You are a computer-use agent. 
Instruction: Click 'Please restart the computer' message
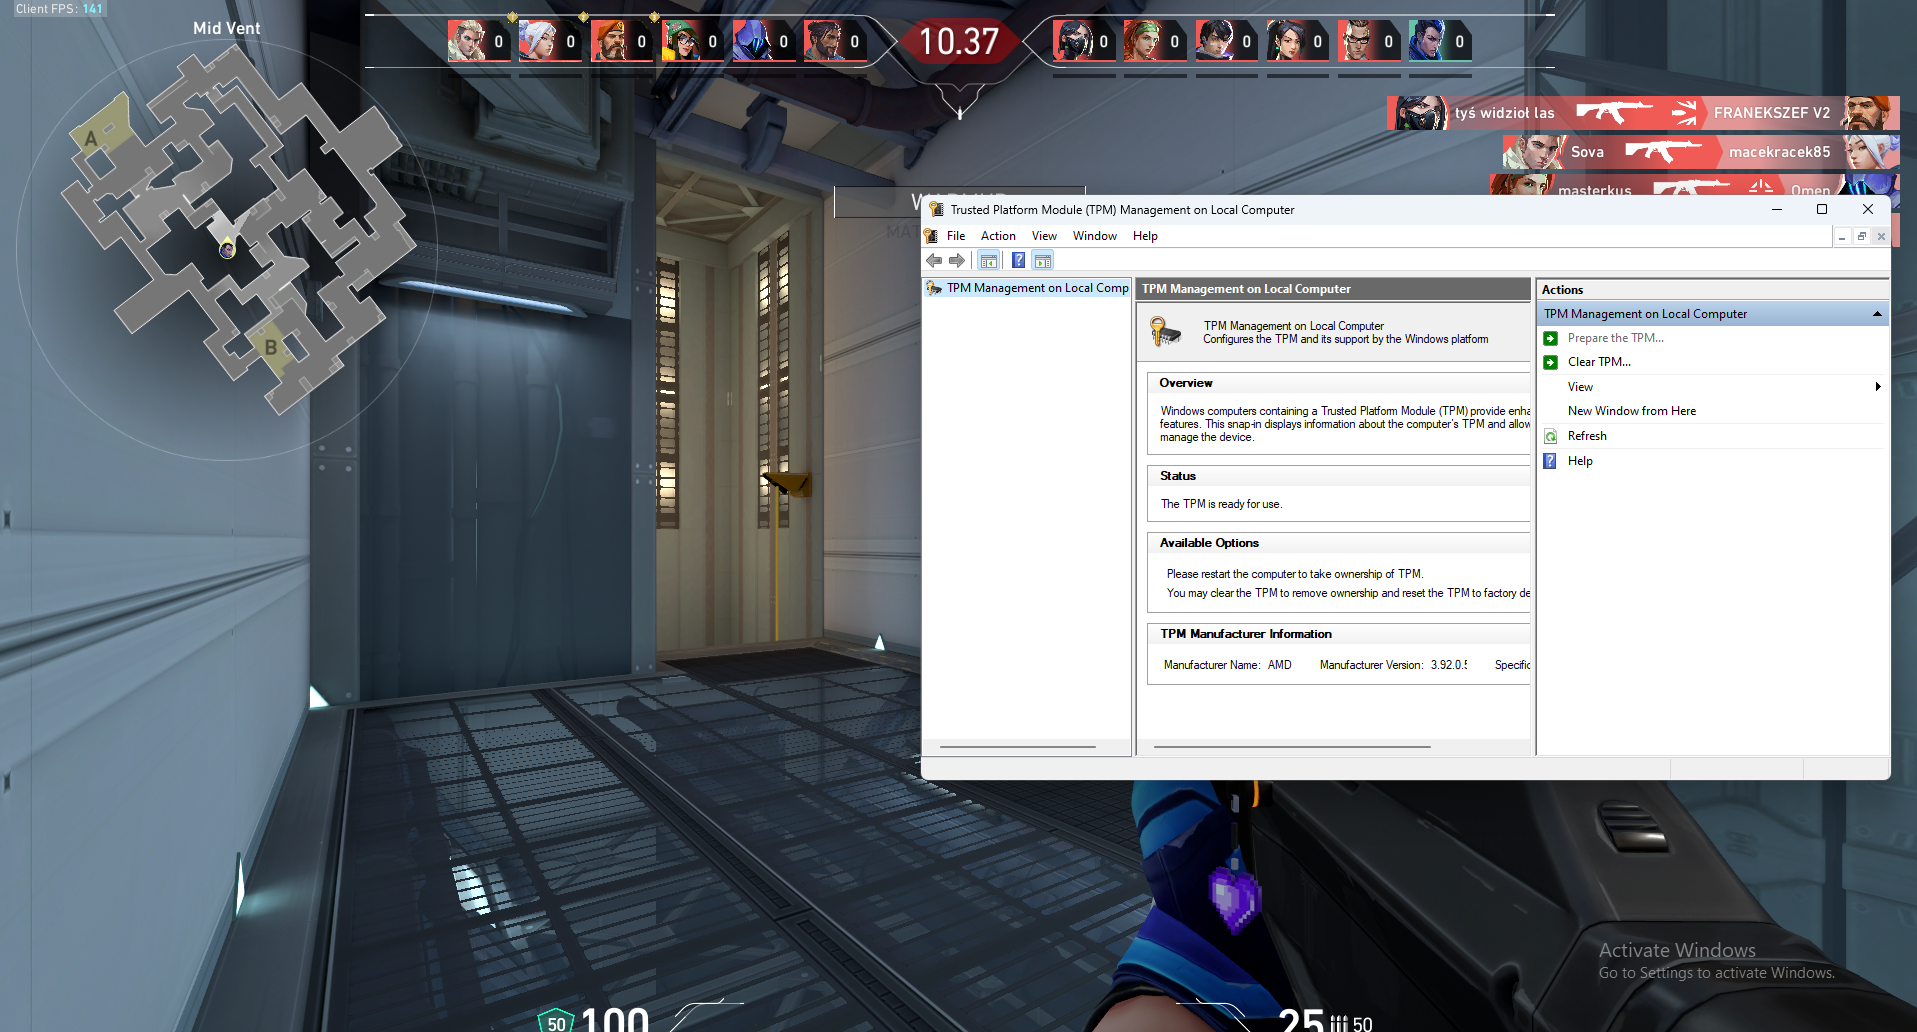[x=1295, y=574]
